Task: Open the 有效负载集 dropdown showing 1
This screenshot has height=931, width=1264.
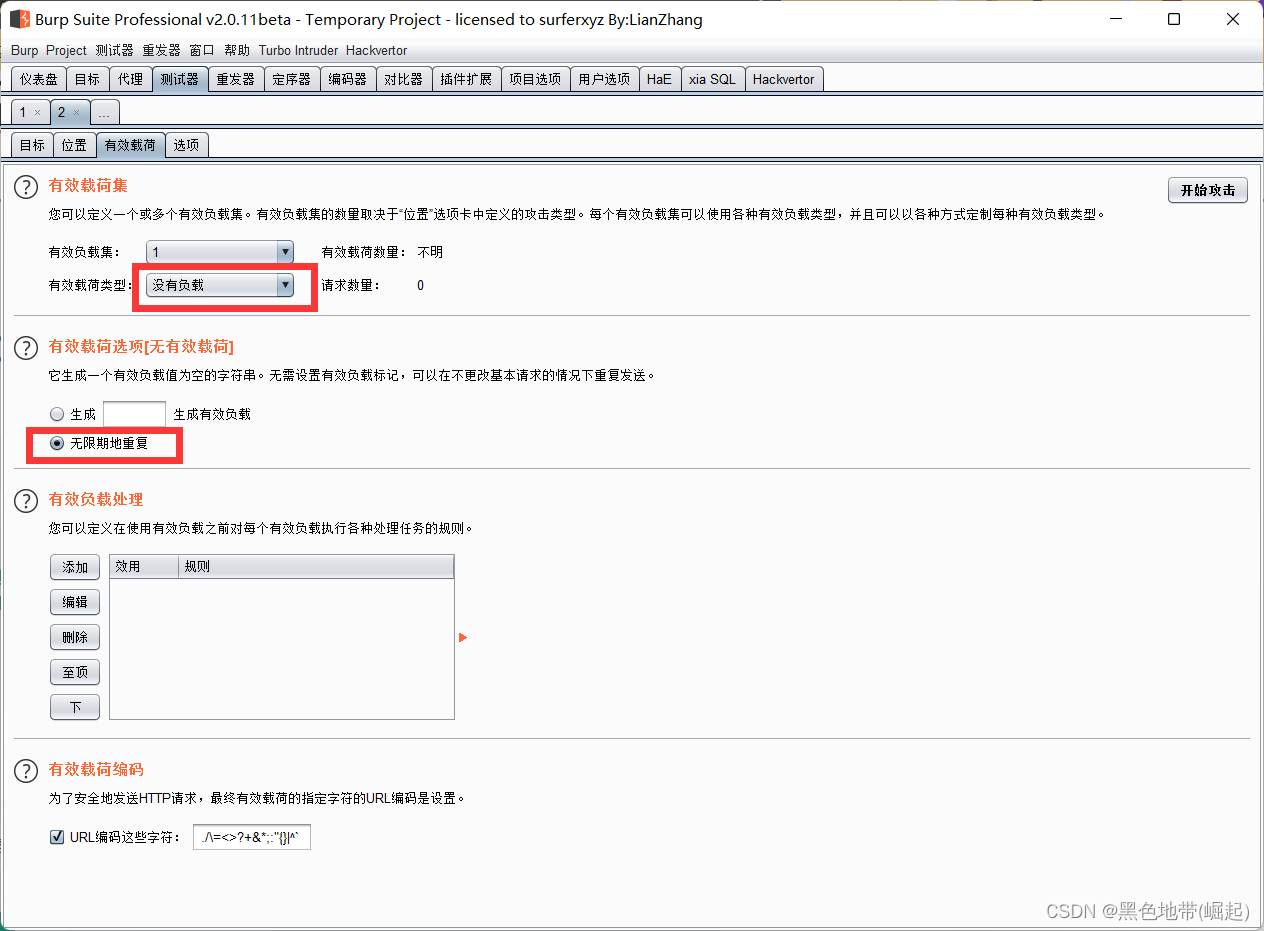Action: pyautogui.click(x=220, y=252)
